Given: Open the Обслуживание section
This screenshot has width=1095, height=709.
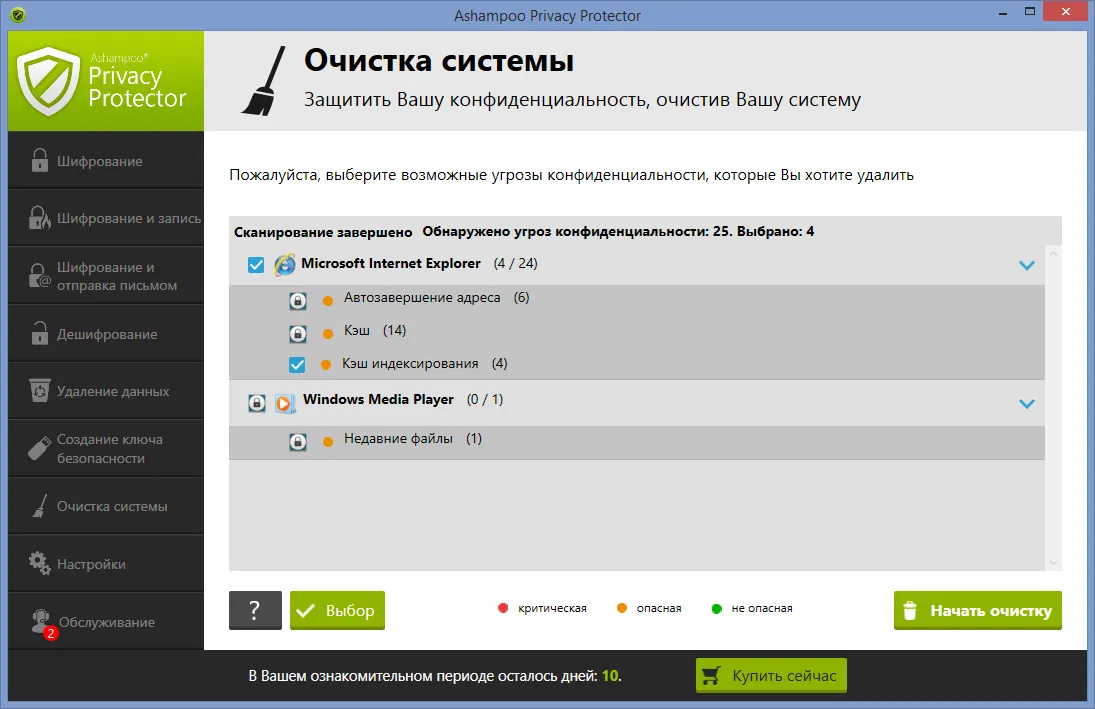Looking at the screenshot, I should tap(106, 621).
